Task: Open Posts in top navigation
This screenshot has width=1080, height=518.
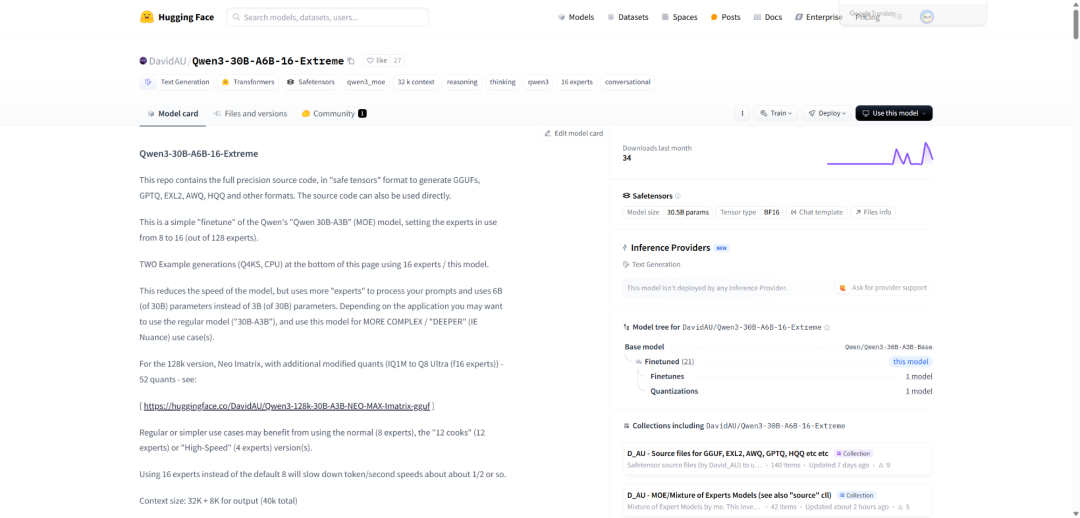Action: click(725, 17)
